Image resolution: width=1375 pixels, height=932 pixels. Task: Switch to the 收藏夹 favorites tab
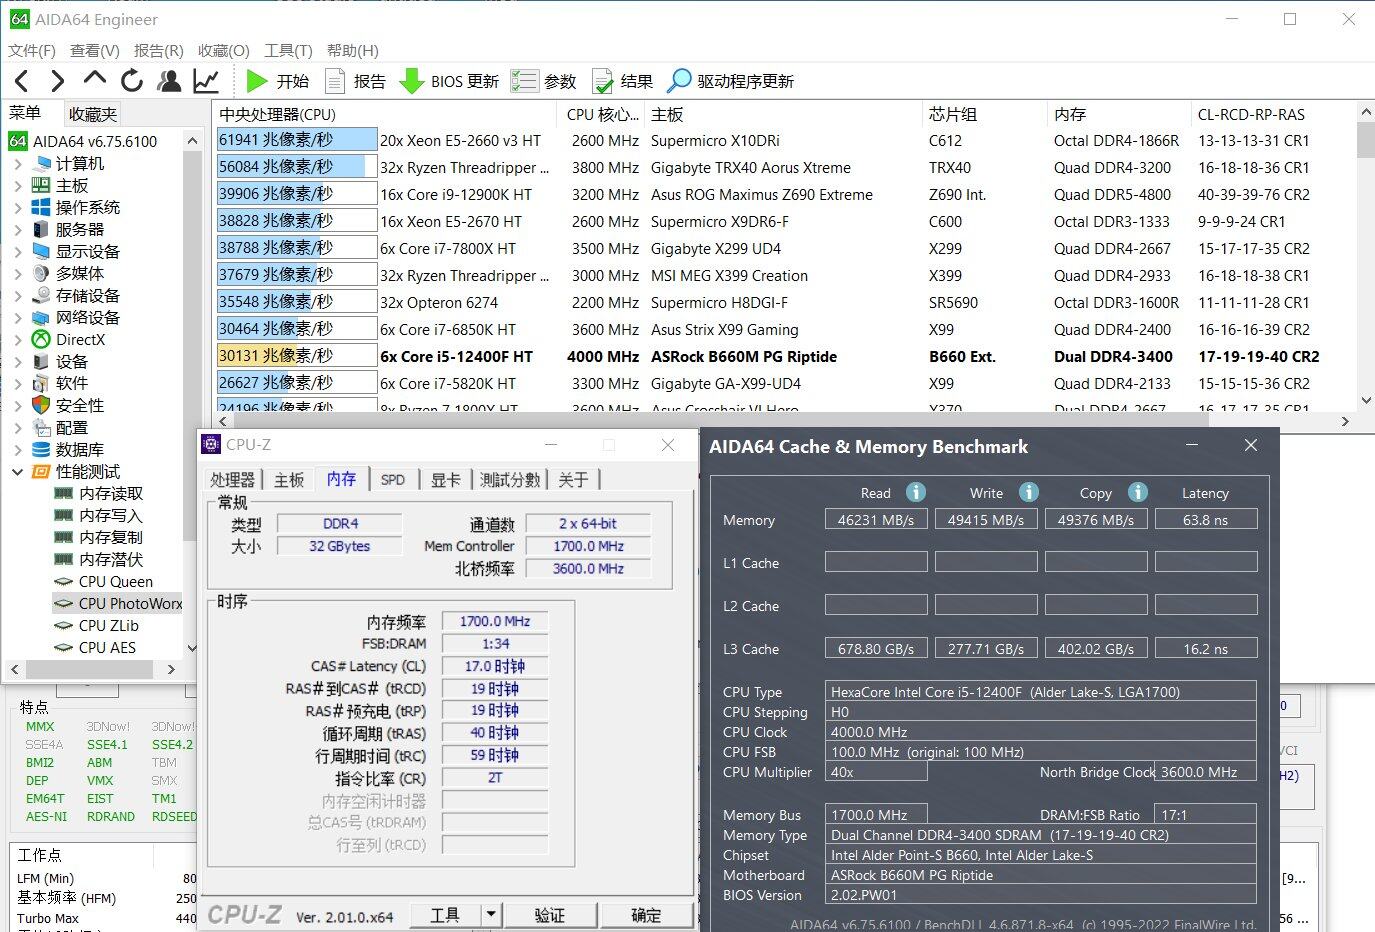point(93,114)
